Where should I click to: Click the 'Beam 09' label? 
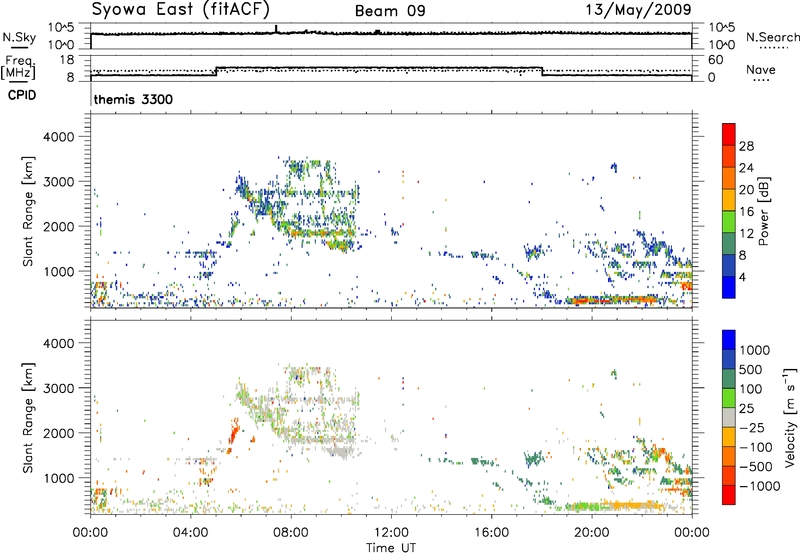point(390,11)
